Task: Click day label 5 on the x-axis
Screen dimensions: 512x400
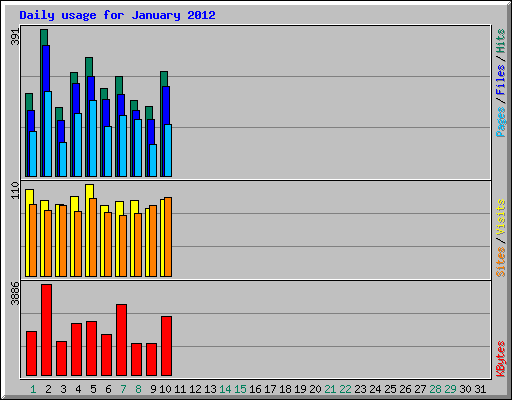Action: (x=93, y=389)
